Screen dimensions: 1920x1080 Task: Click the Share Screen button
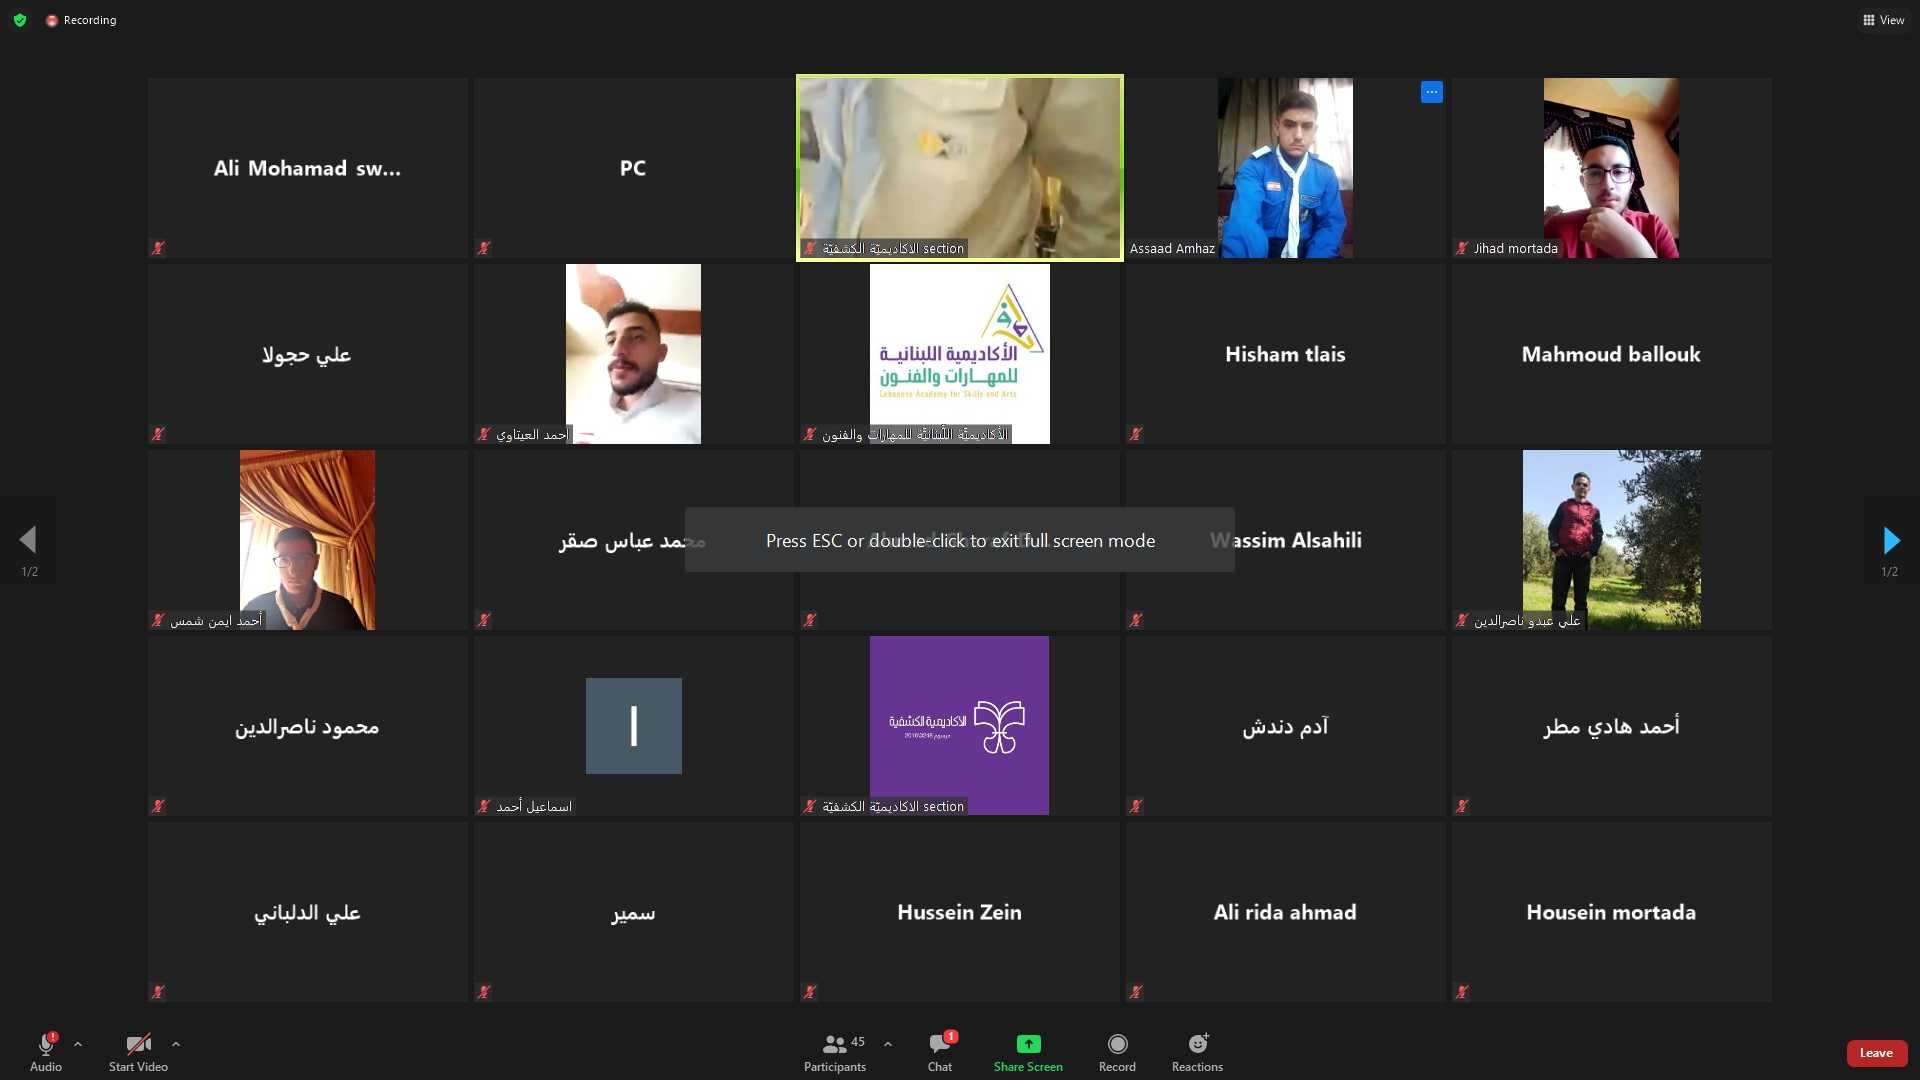click(x=1028, y=1051)
